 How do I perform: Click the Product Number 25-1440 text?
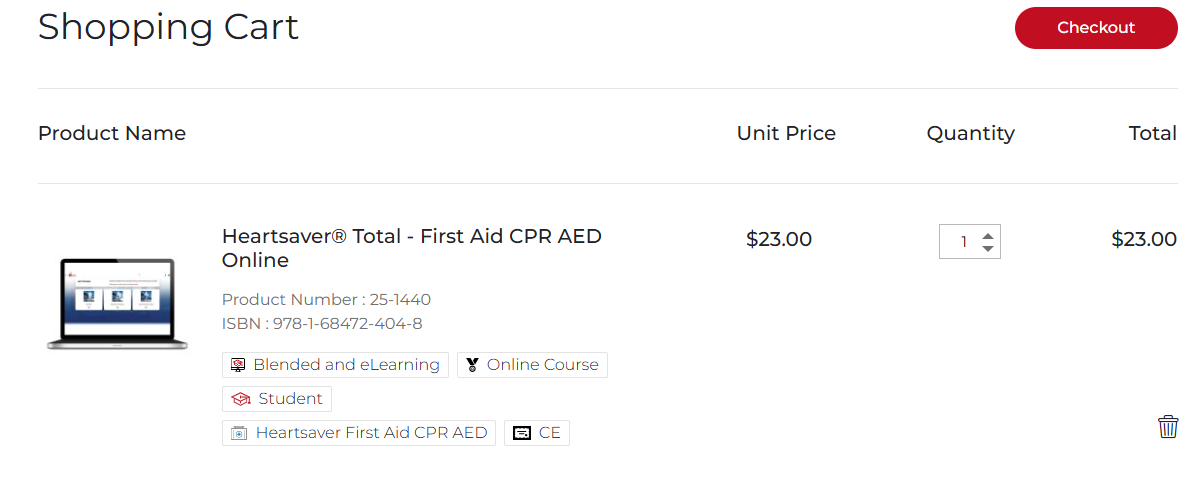[x=326, y=299]
